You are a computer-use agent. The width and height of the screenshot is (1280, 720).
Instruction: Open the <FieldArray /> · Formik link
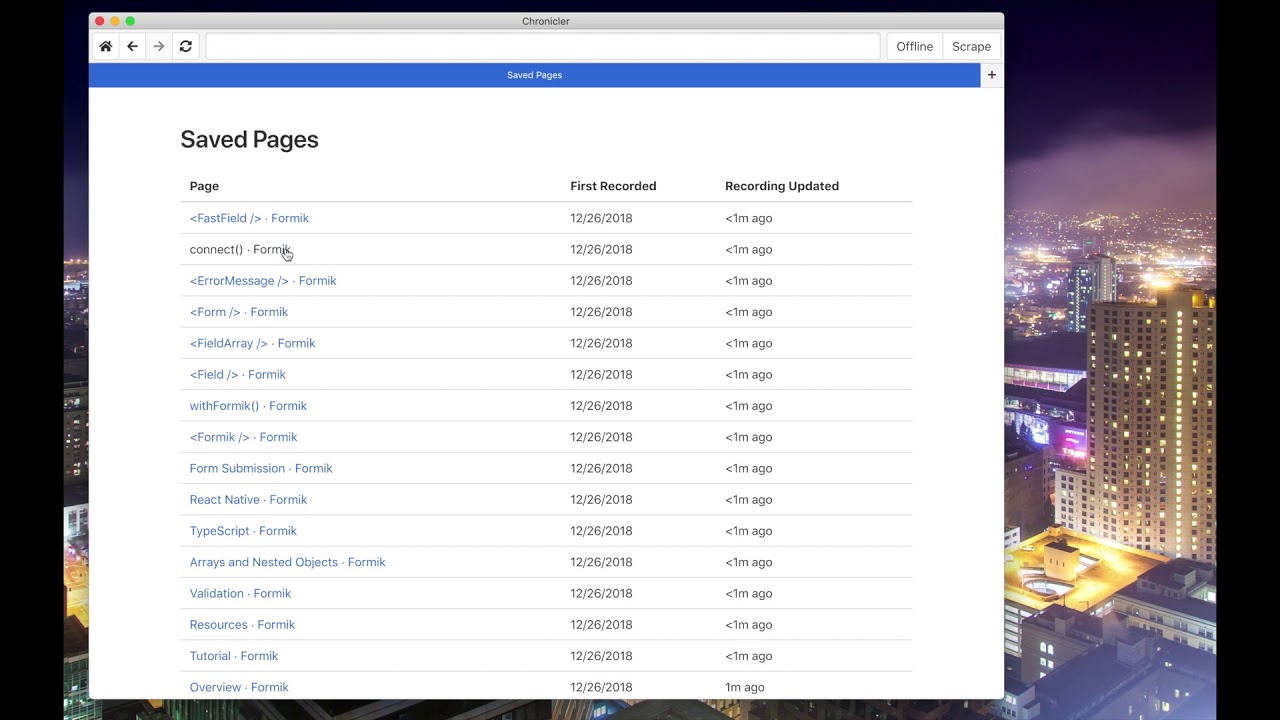click(x=252, y=343)
